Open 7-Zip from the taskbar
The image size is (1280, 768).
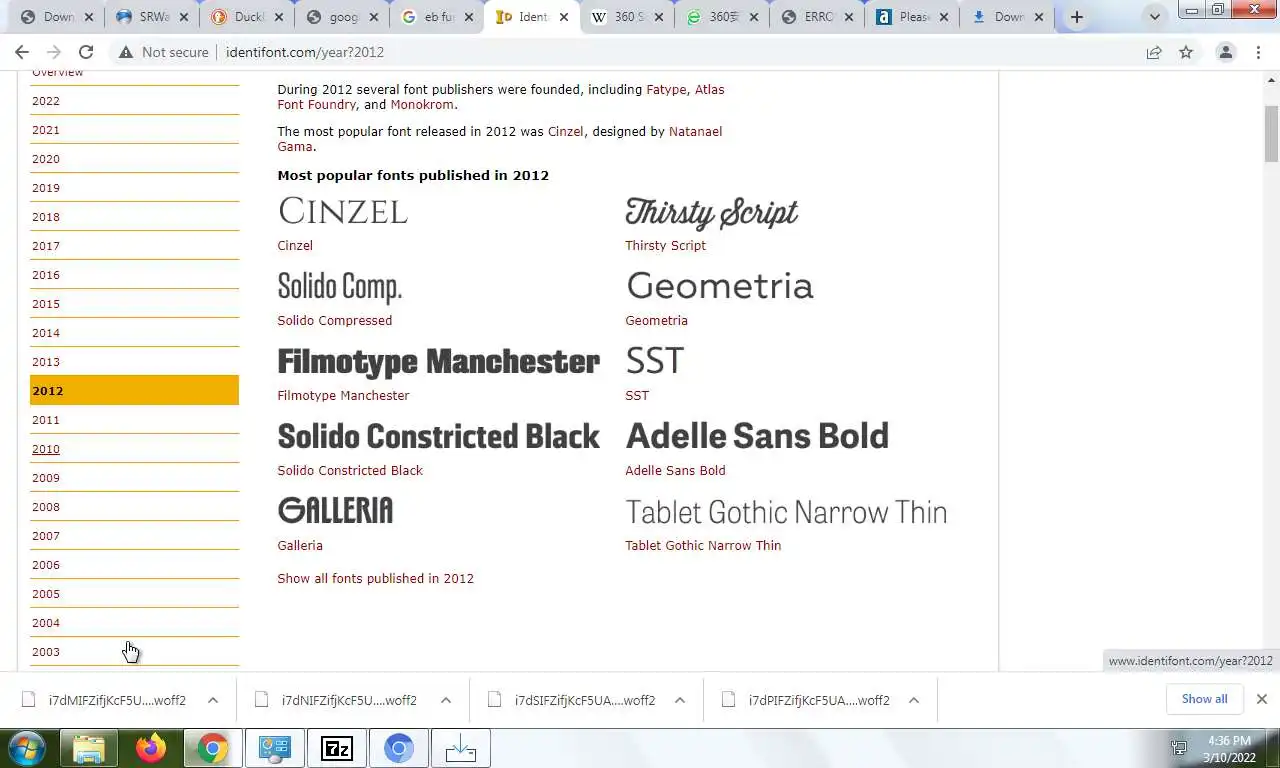[337, 748]
